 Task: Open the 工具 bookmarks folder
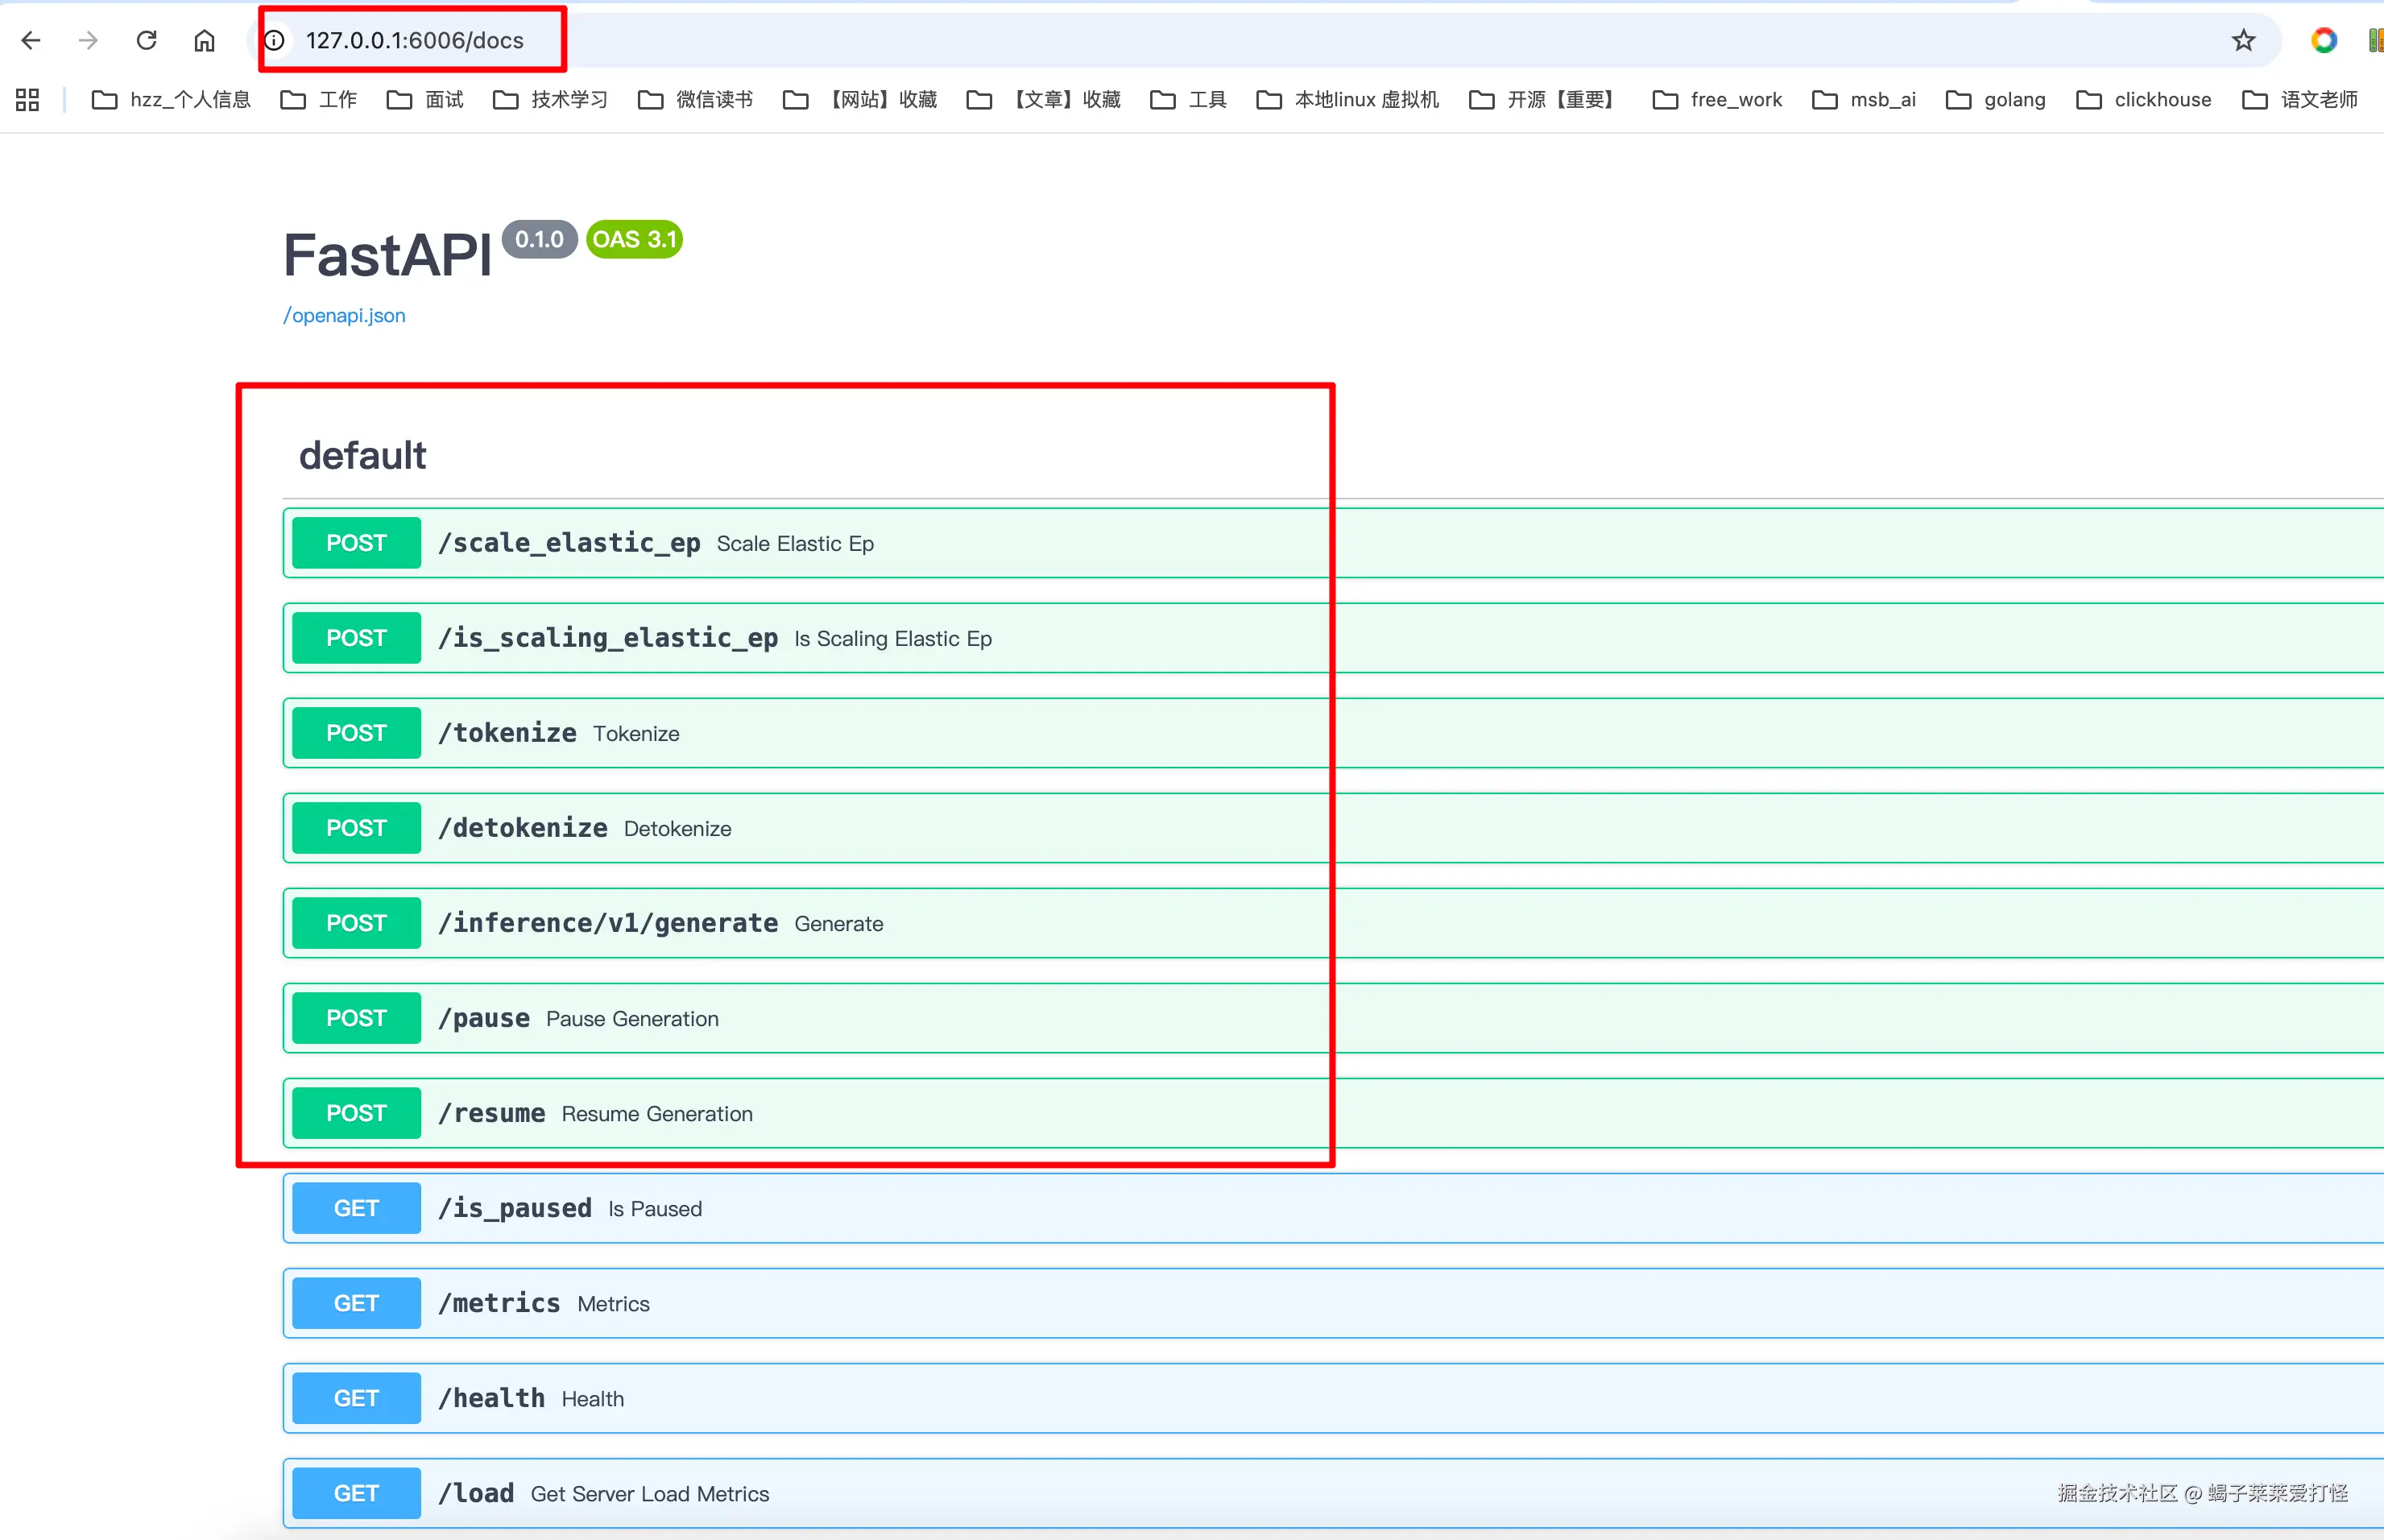(1188, 99)
